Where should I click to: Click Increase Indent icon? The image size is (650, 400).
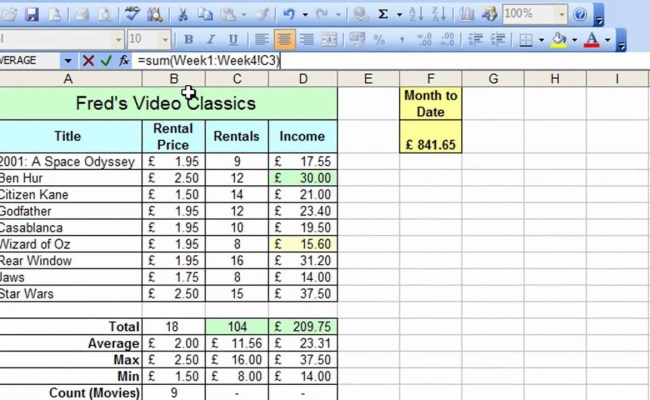click(498, 39)
